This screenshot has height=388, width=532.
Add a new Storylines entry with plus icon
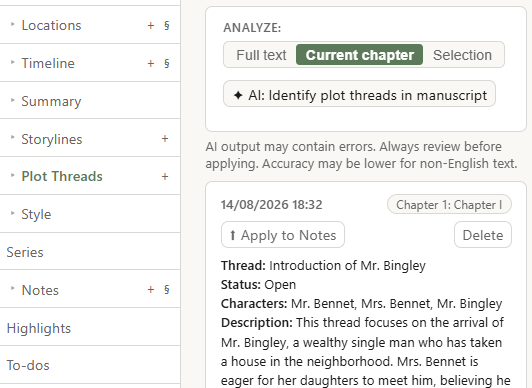click(165, 139)
